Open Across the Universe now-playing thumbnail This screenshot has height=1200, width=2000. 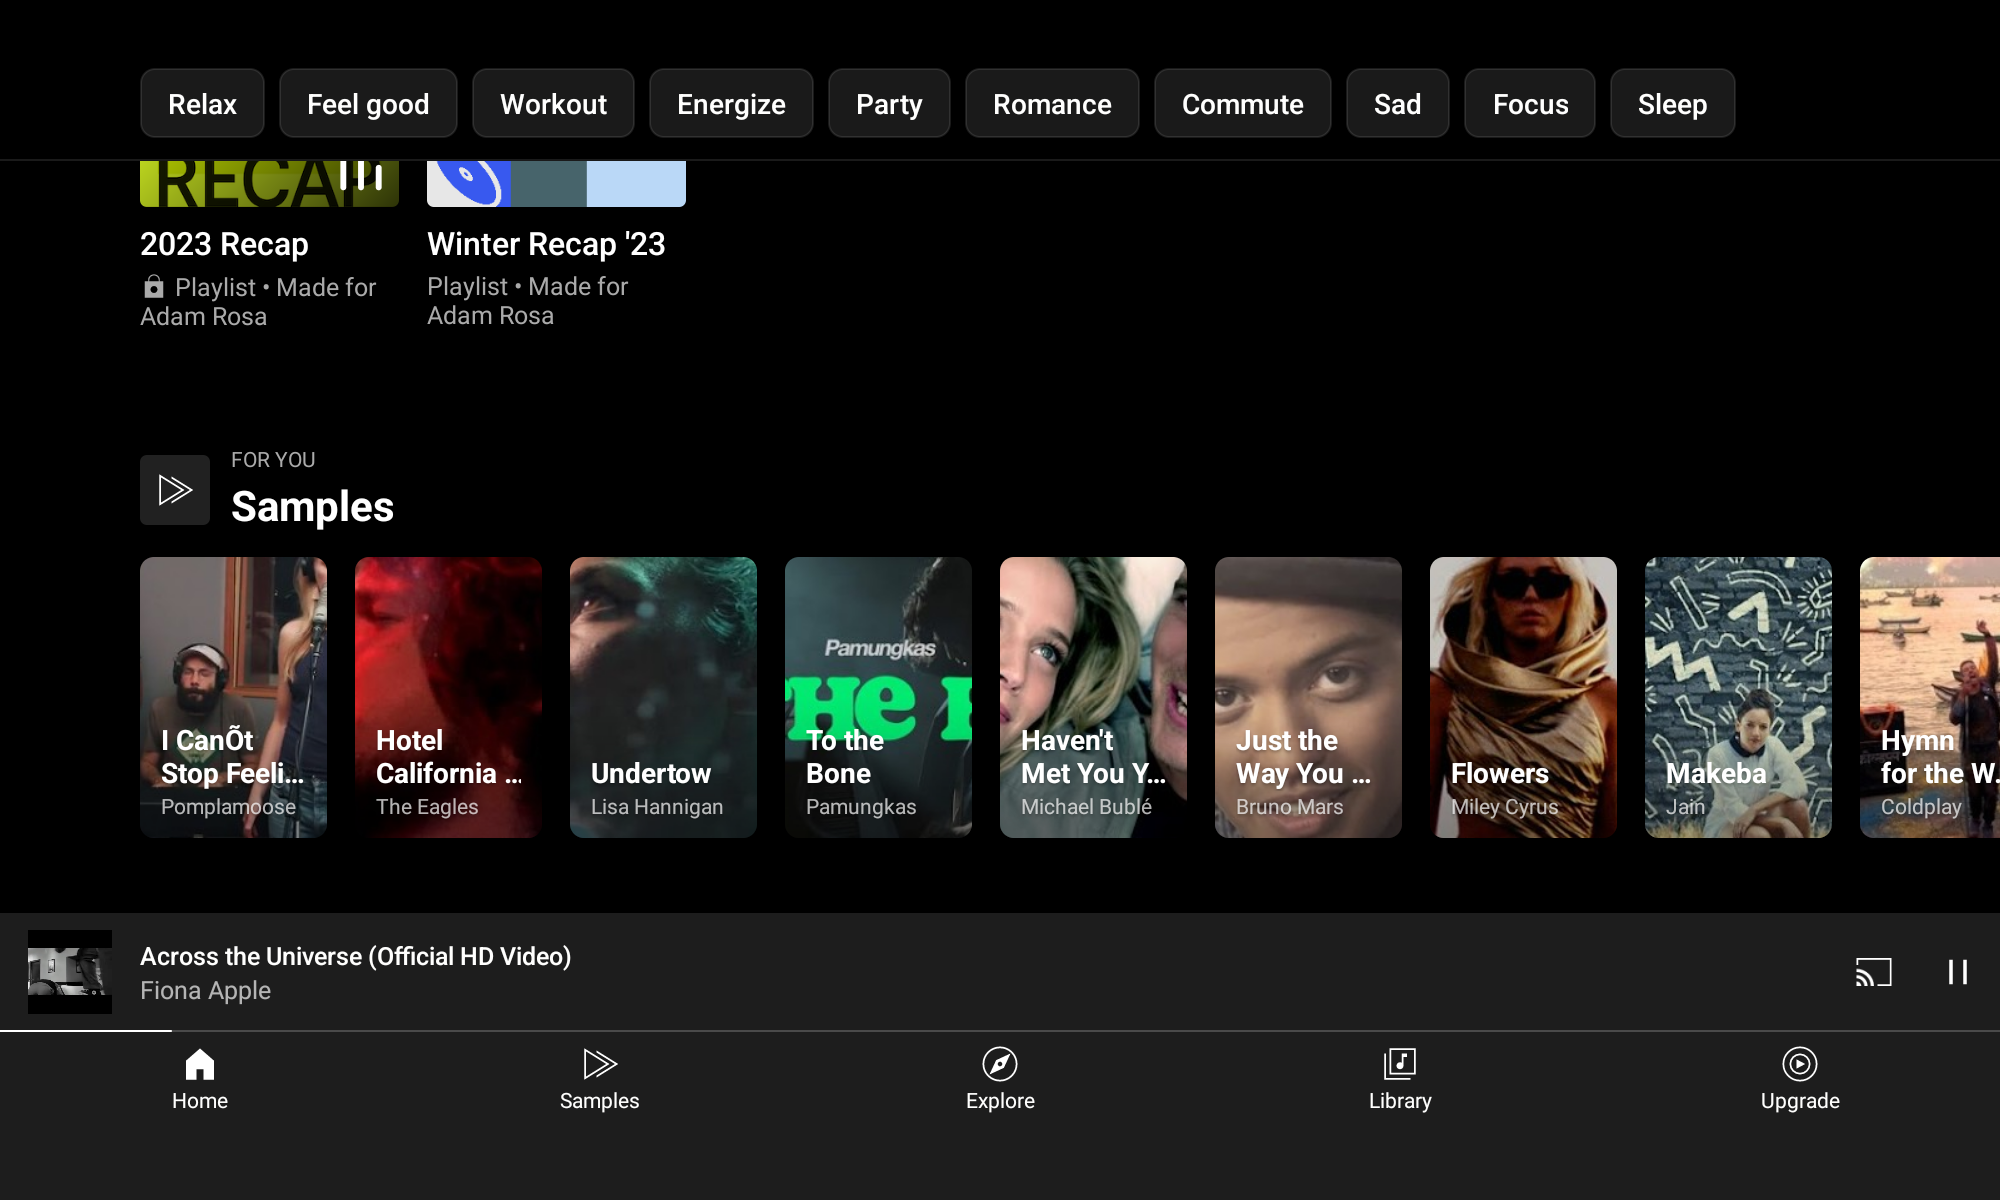coord(70,972)
